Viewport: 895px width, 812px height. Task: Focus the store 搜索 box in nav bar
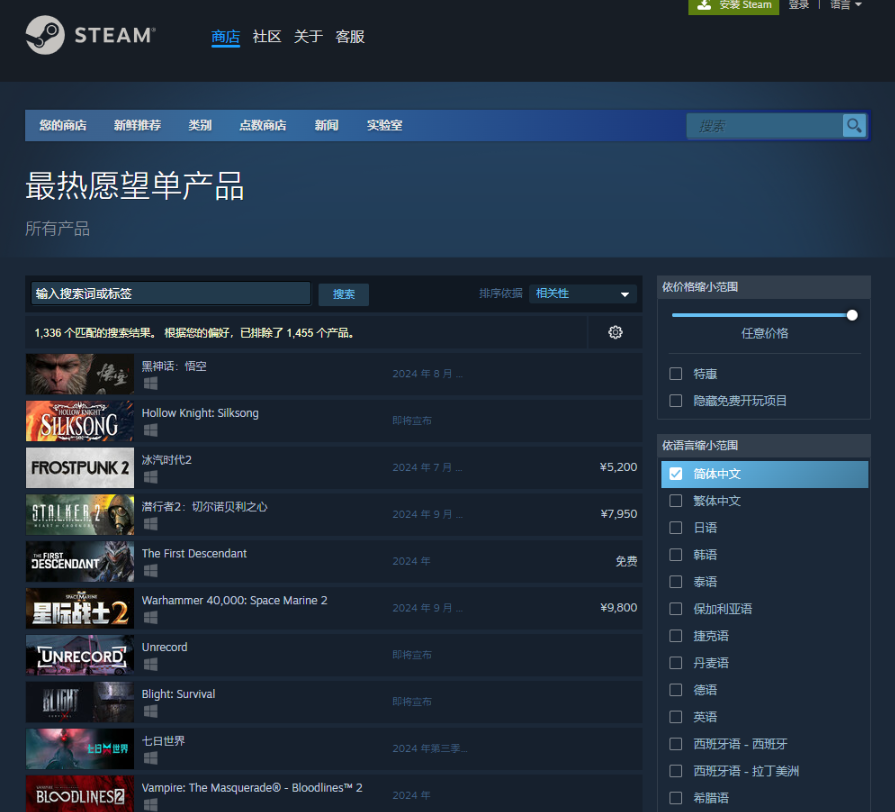coord(765,126)
